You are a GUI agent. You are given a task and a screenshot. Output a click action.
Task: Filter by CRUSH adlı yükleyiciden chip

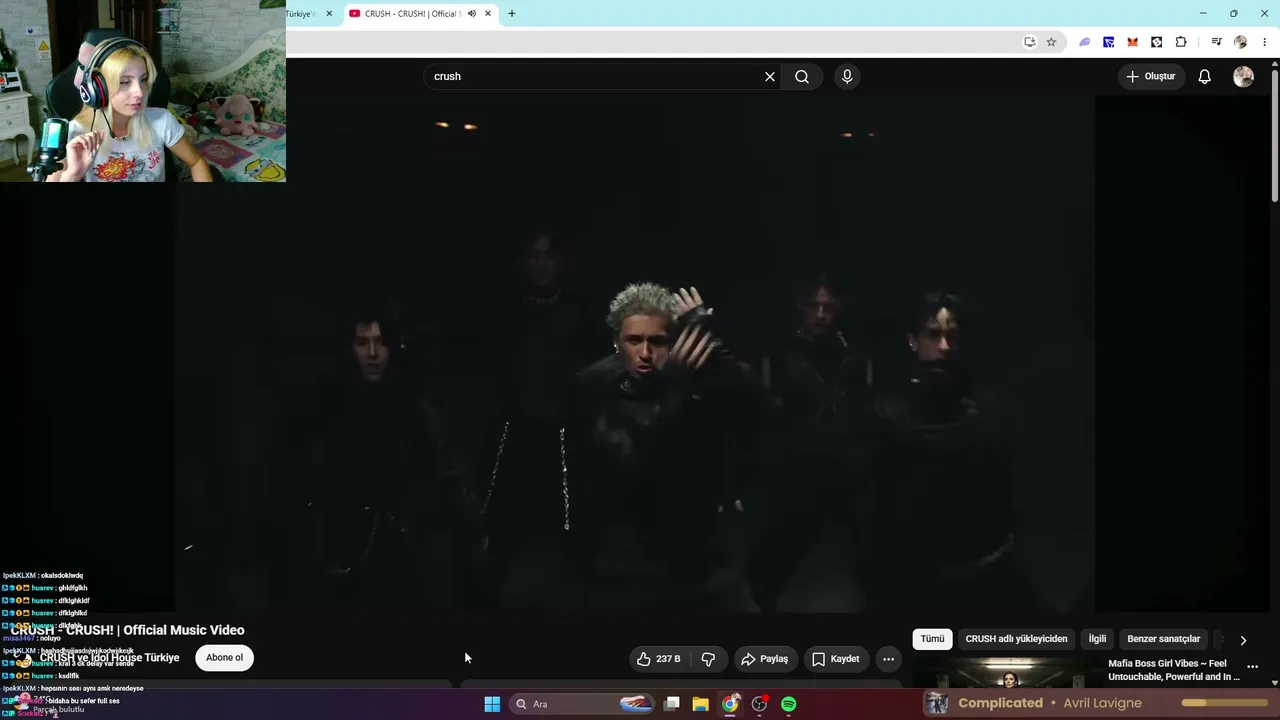point(1016,639)
